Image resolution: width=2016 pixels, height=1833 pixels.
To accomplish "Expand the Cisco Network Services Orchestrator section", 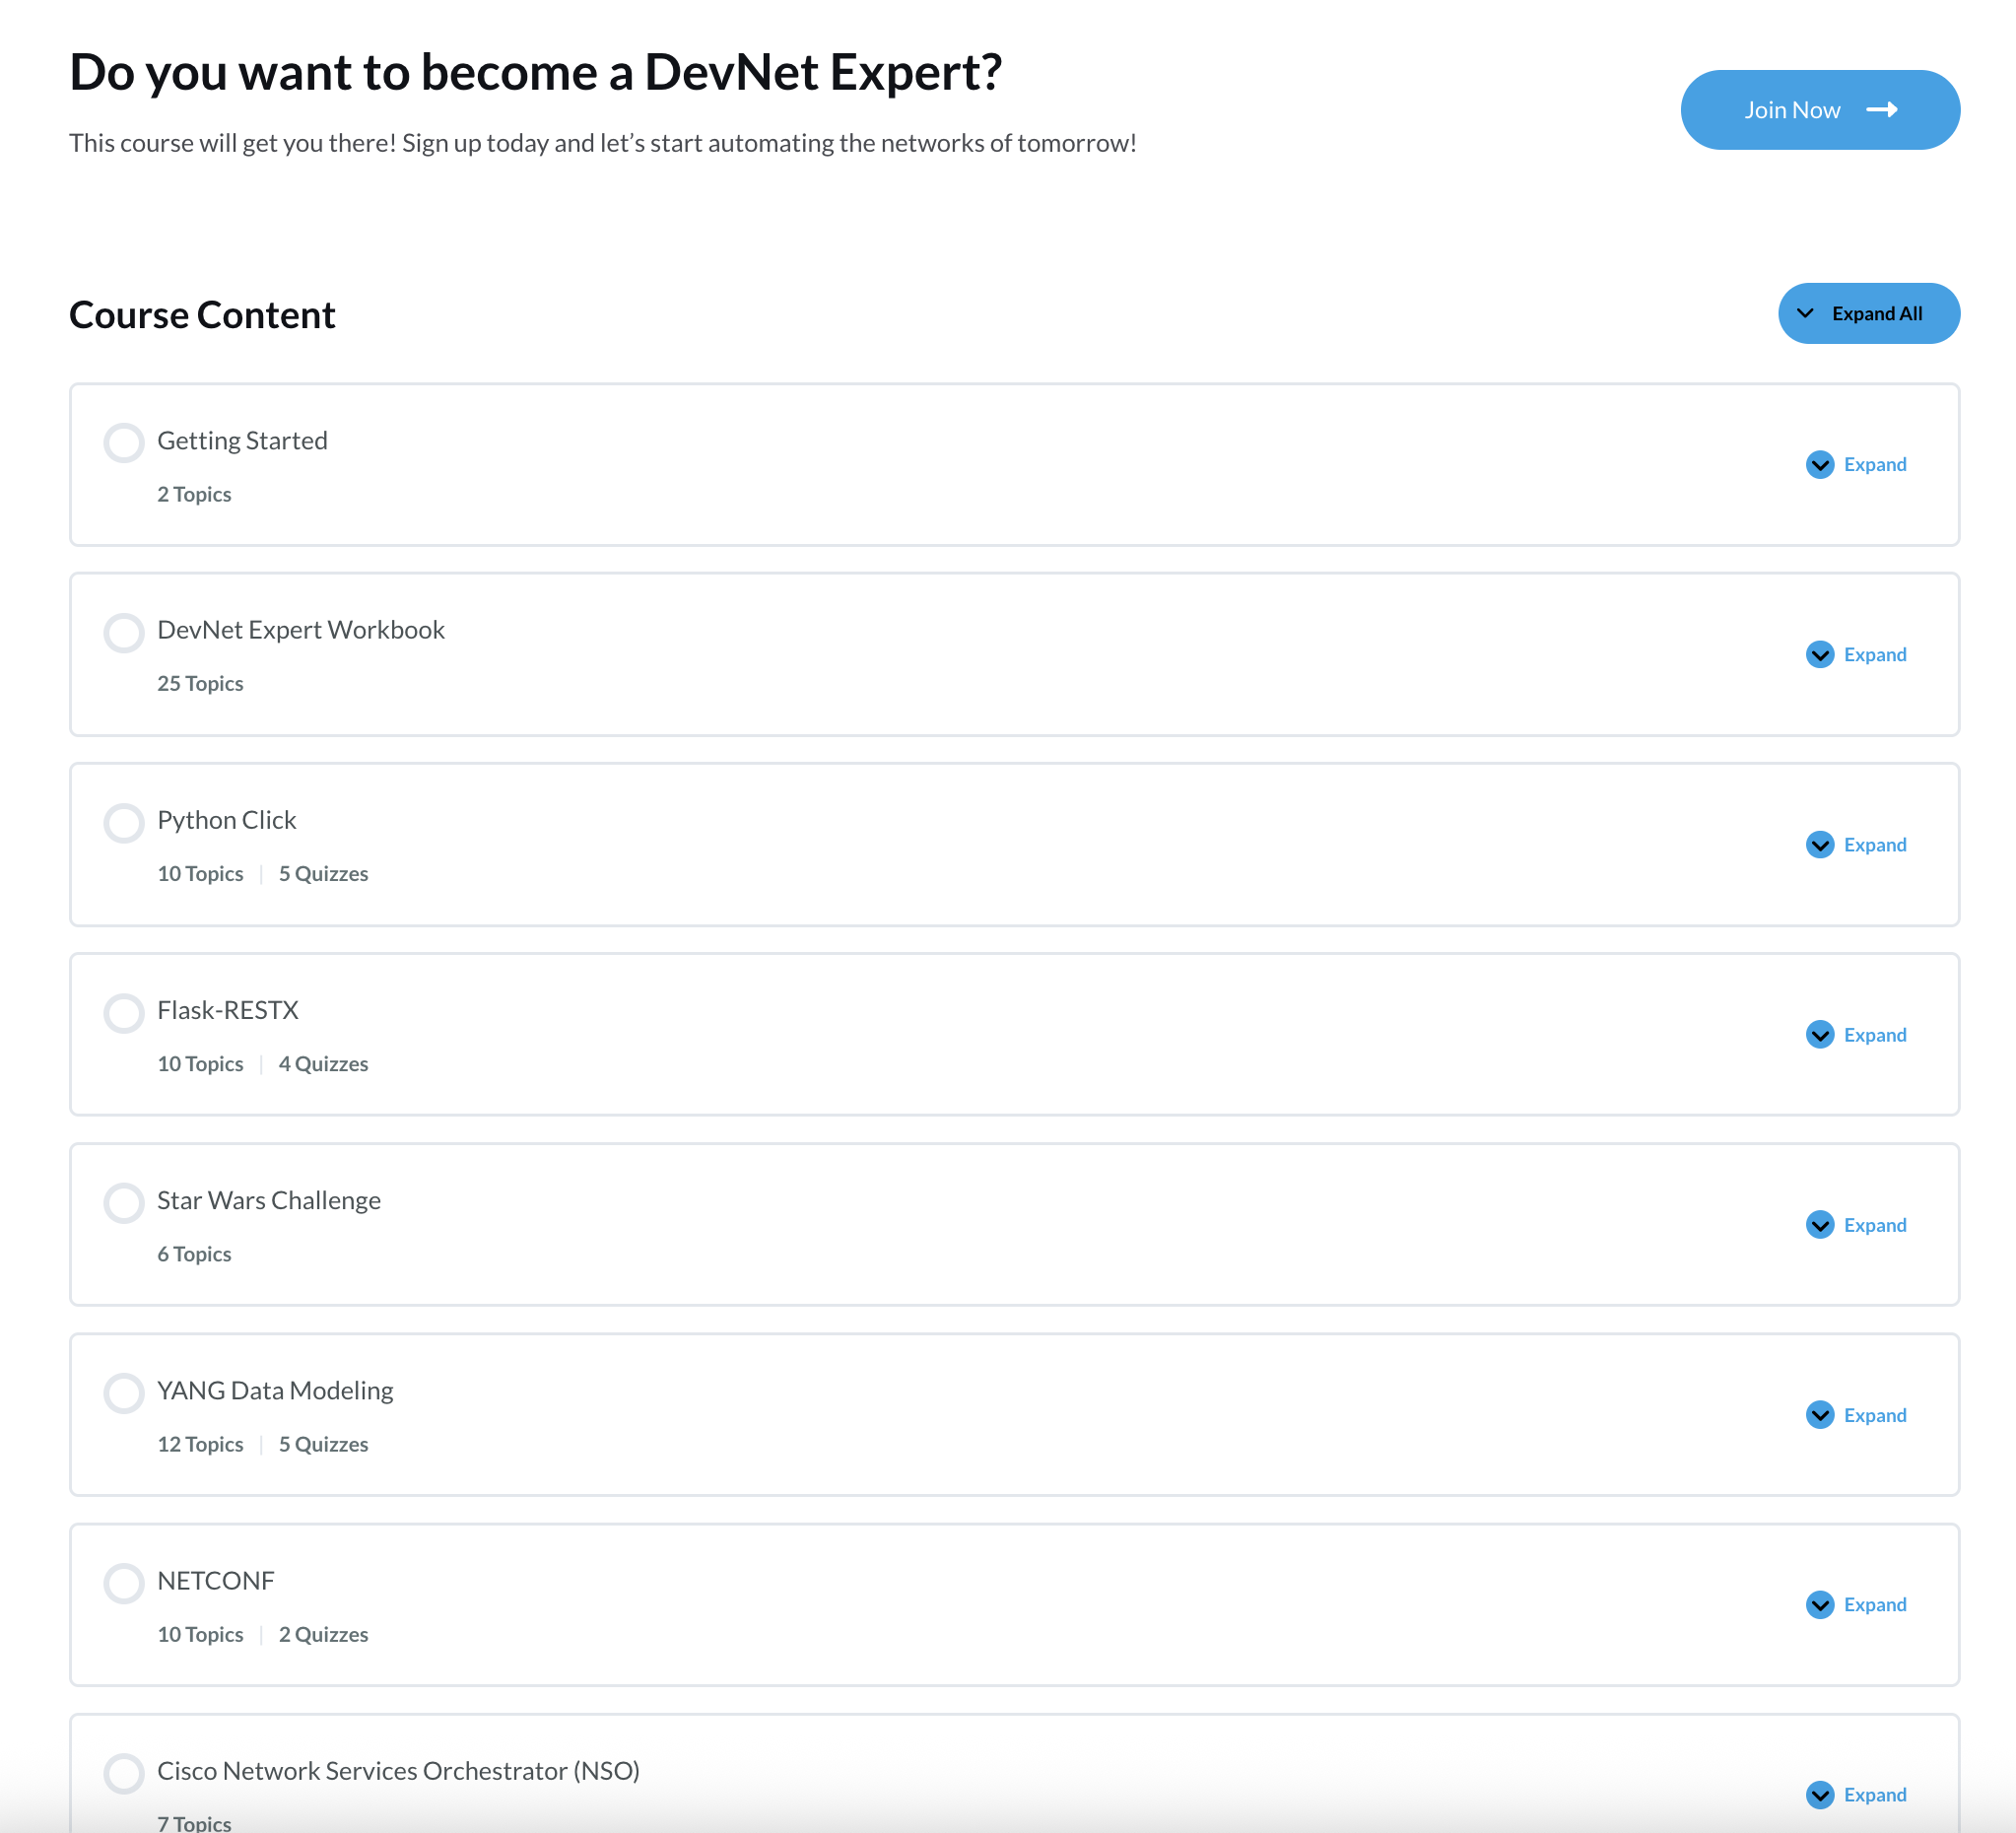I will pyautogui.click(x=1874, y=1795).
